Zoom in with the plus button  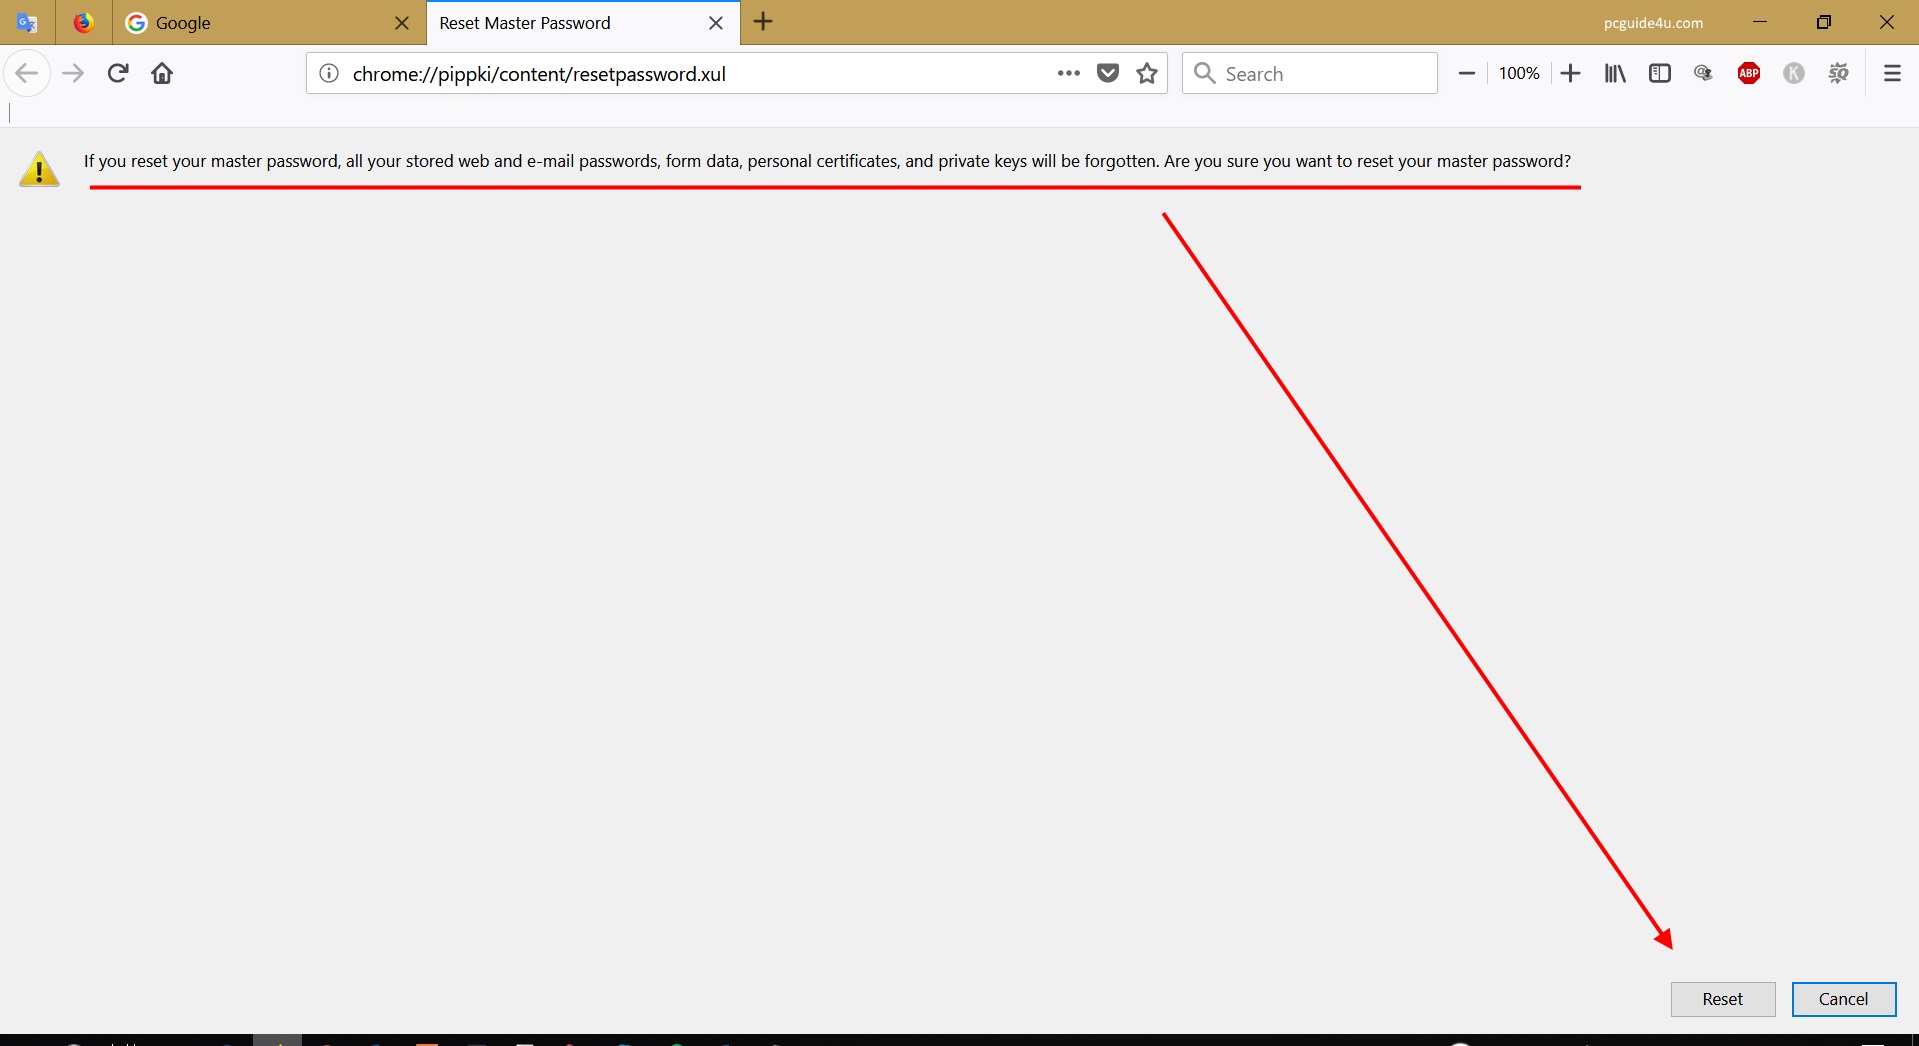point(1570,73)
